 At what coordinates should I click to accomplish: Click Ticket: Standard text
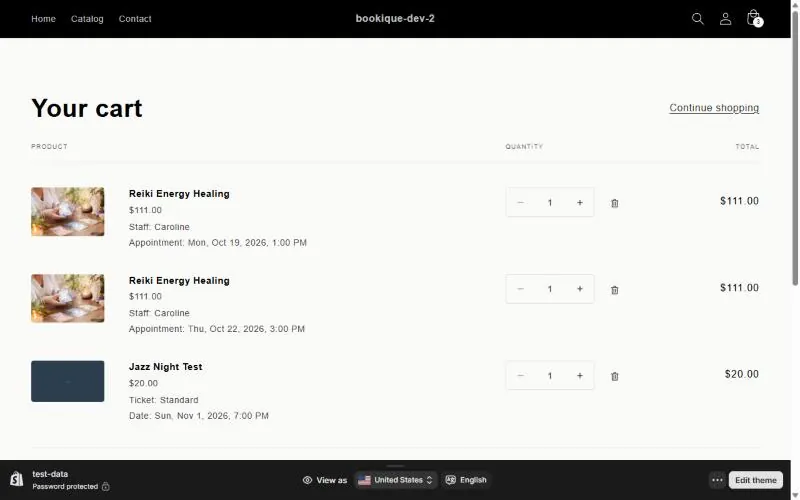click(164, 400)
